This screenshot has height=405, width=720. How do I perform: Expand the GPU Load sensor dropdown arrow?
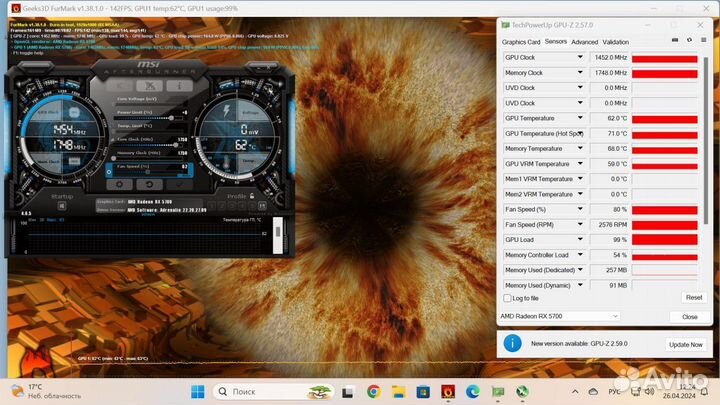(x=580, y=239)
